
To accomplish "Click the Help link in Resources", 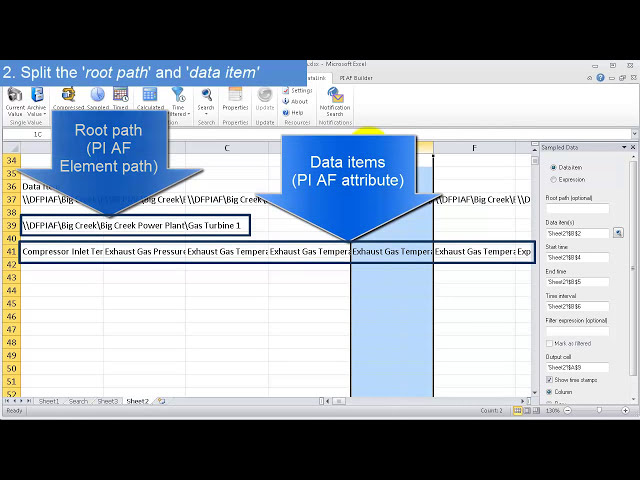I will tap(296, 112).
